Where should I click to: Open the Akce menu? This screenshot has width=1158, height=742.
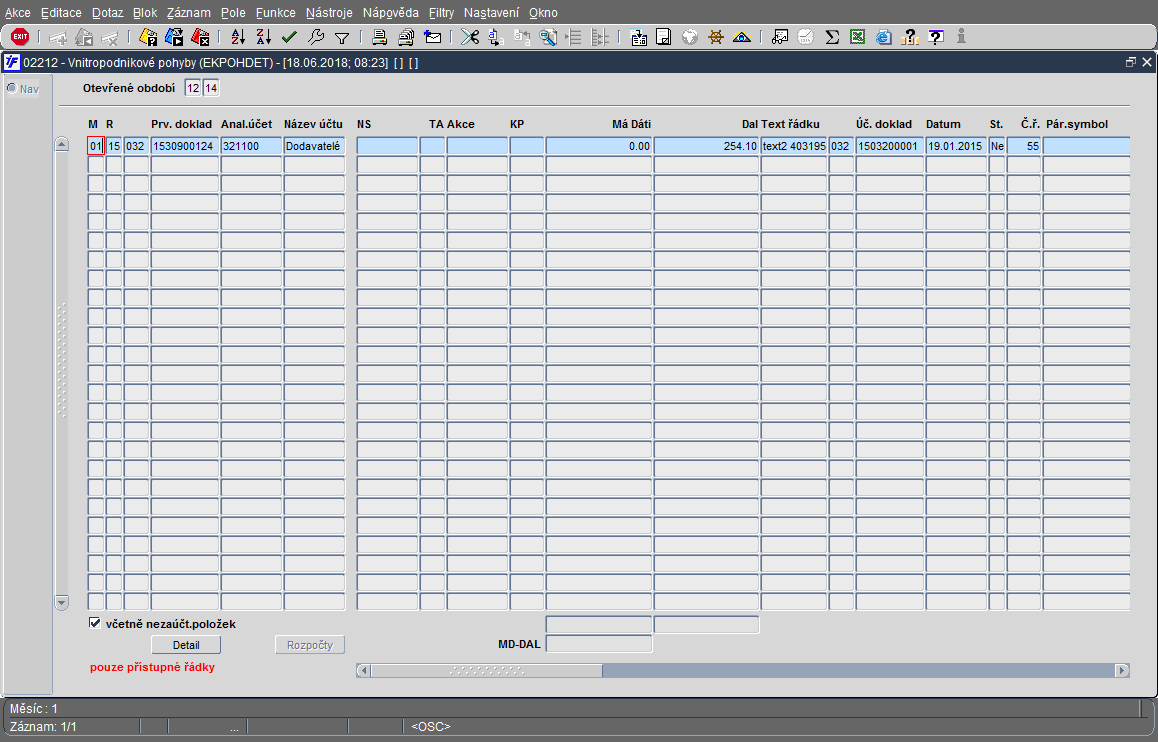(18, 13)
